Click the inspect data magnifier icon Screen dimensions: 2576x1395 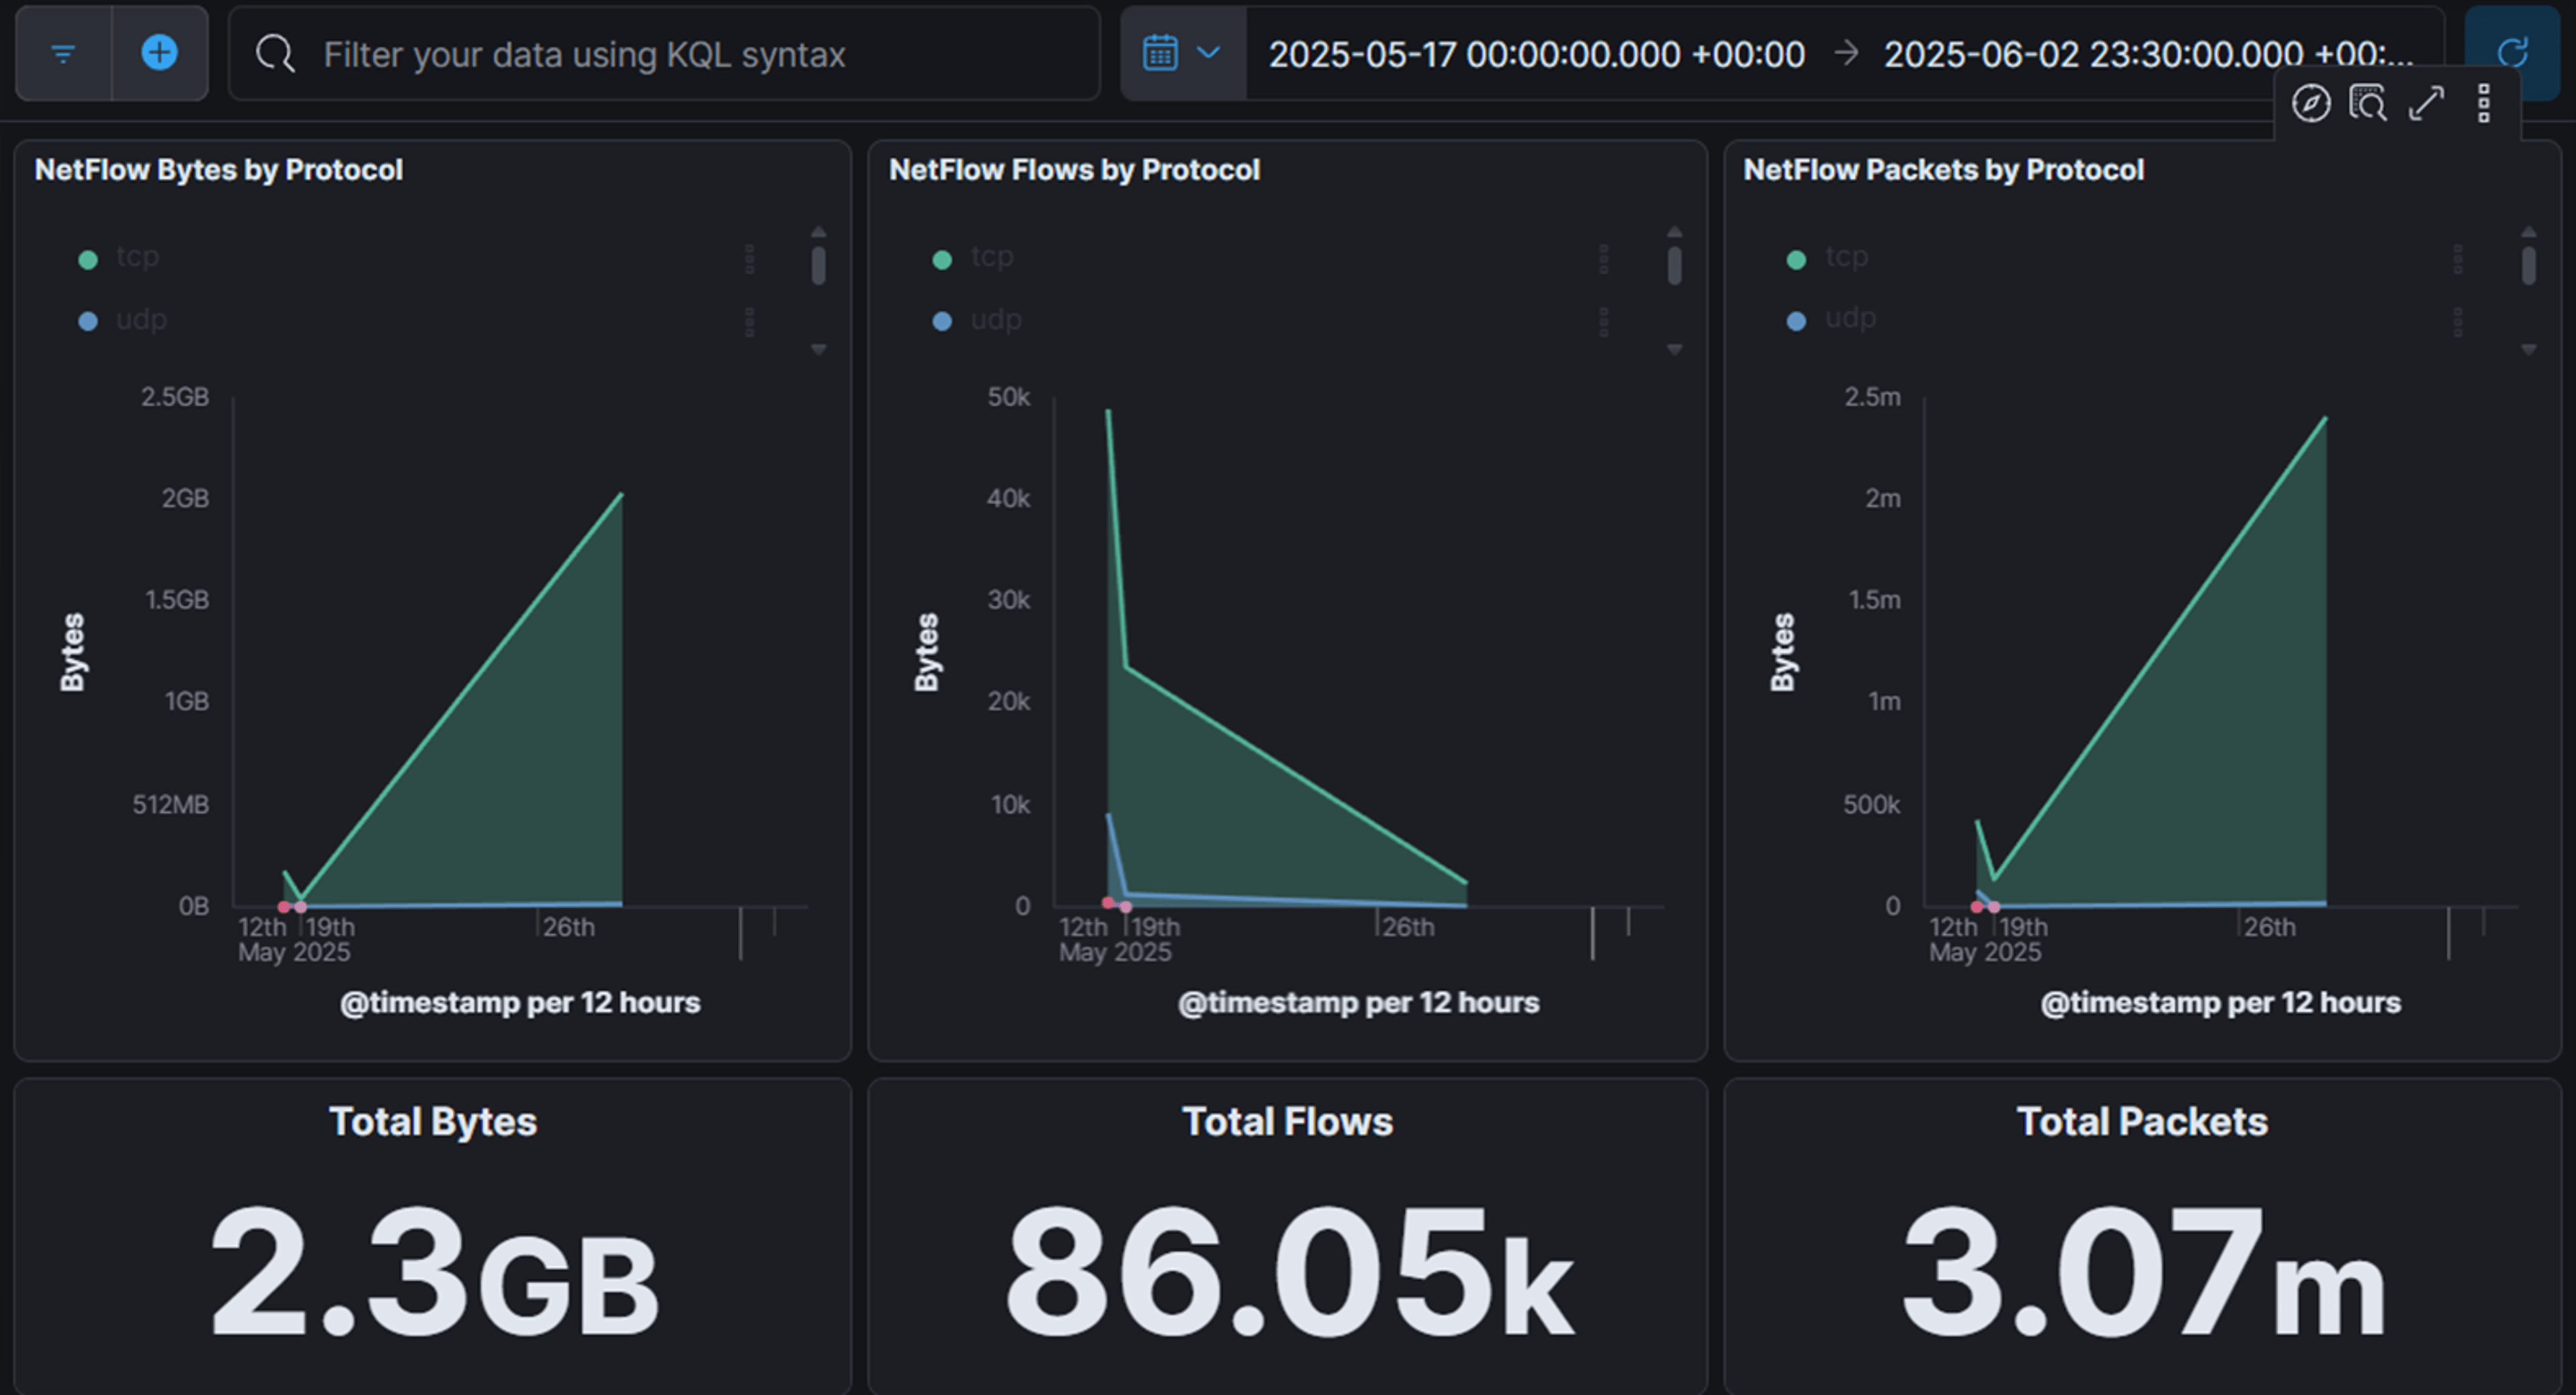coord(2368,103)
